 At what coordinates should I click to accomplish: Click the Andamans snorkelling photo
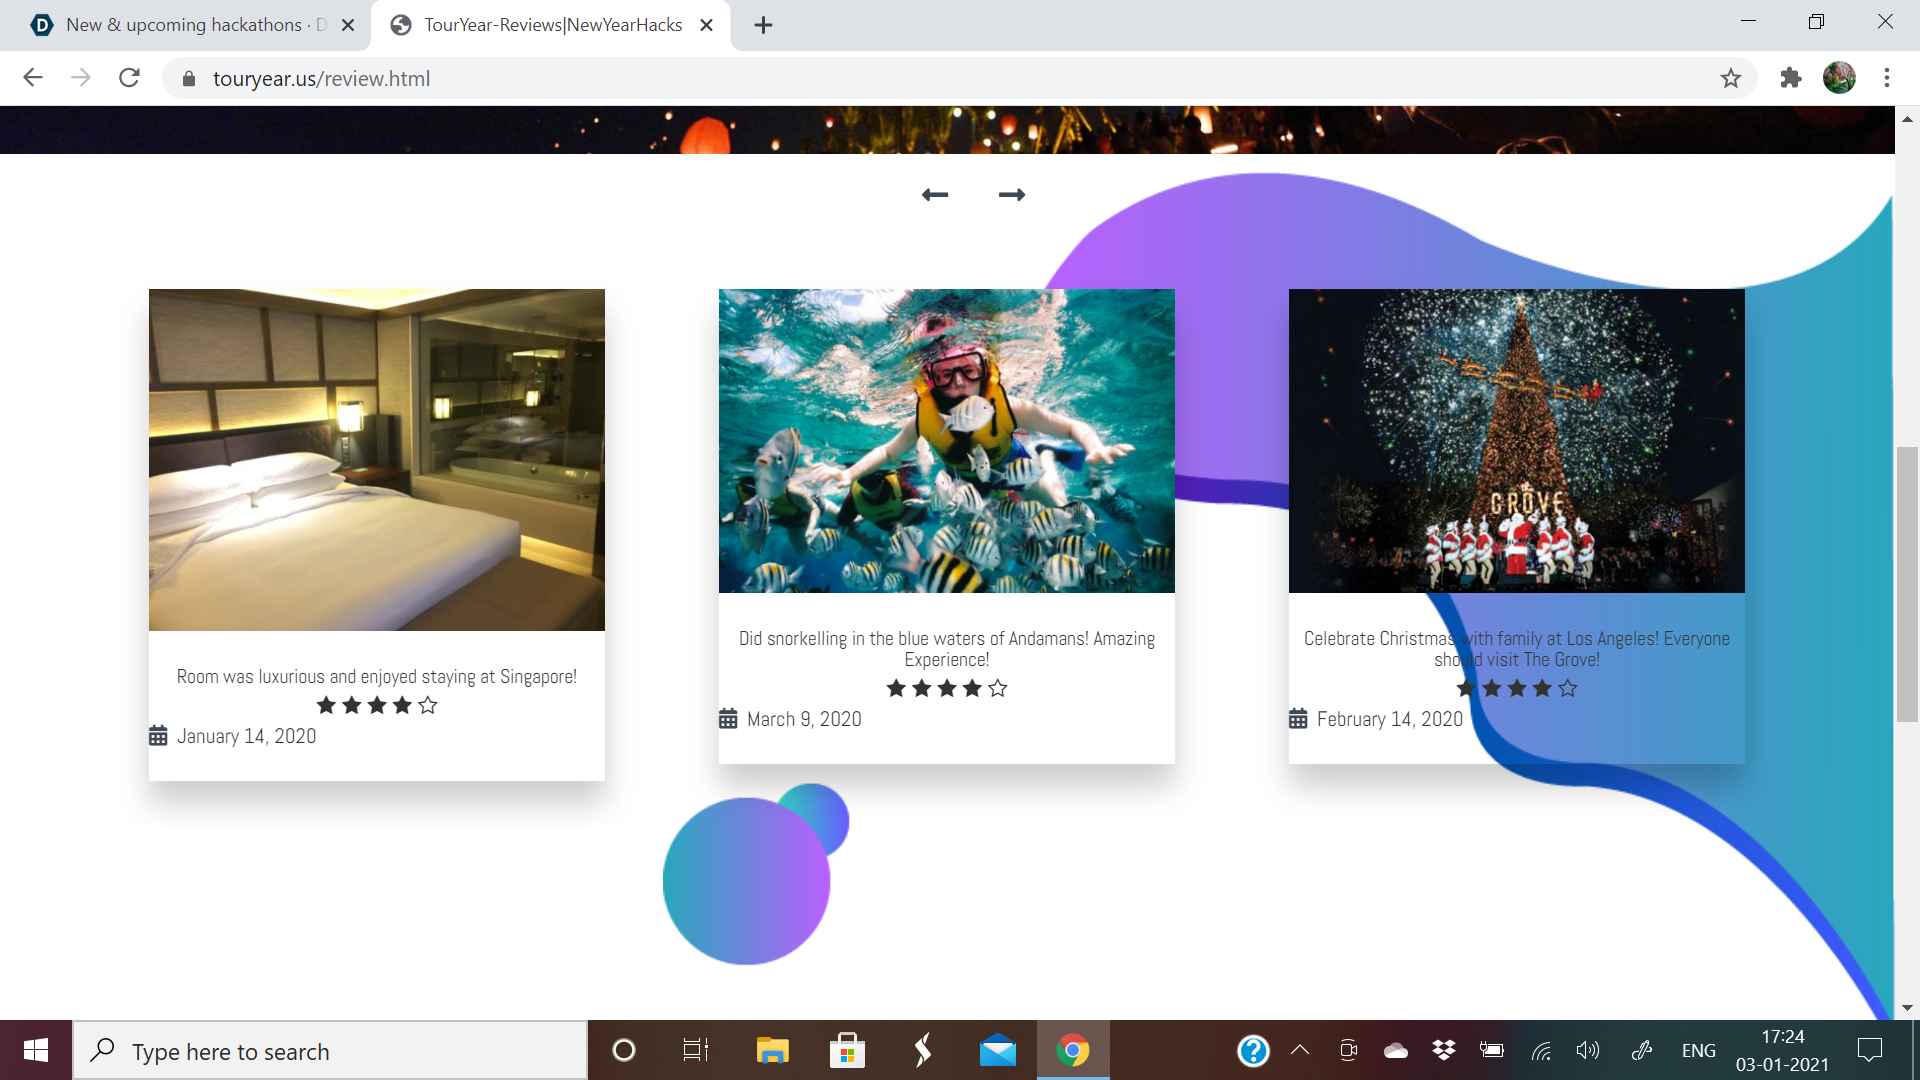tap(946, 440)
